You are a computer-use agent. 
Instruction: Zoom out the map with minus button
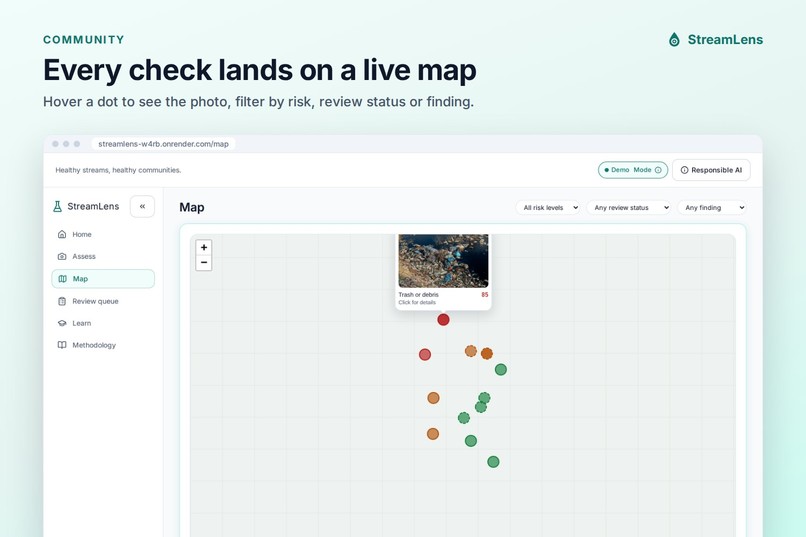[204, 263]
